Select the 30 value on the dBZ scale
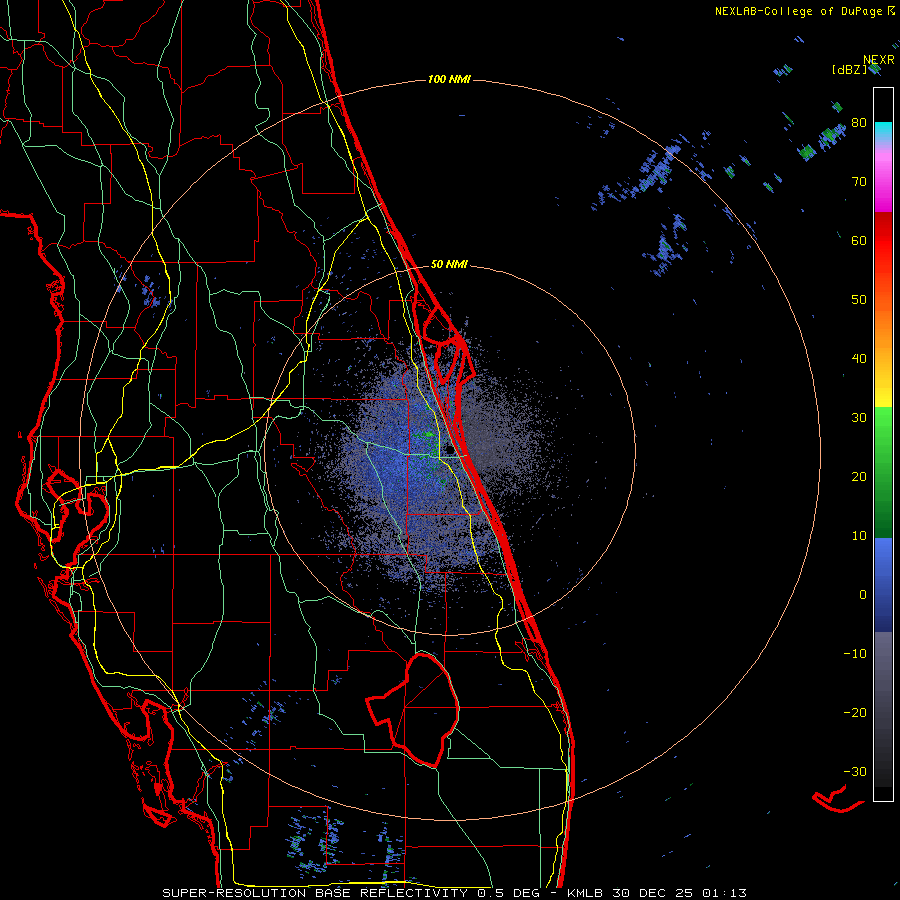 pos(859,418)
